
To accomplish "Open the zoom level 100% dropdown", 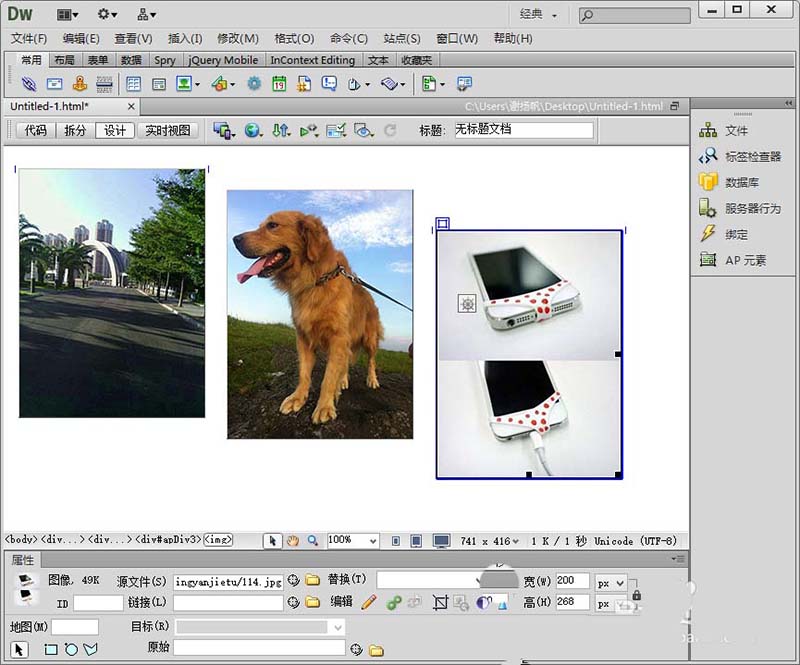I will pyautogui.click(x=353, y=540).
